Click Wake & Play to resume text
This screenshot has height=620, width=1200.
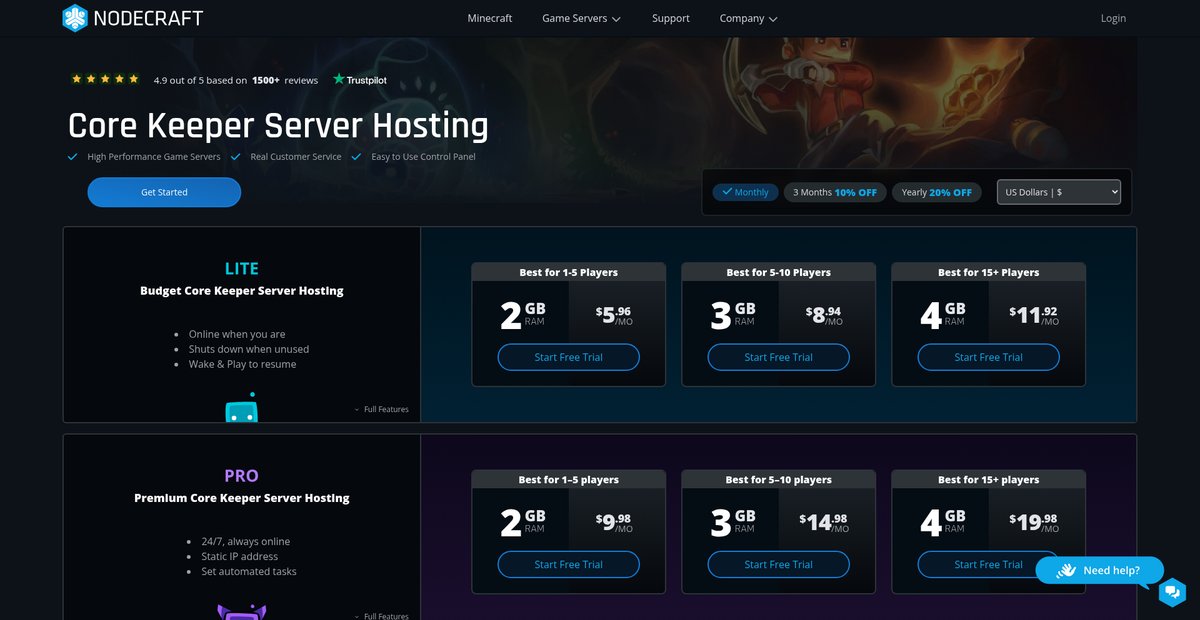point(242,364)
